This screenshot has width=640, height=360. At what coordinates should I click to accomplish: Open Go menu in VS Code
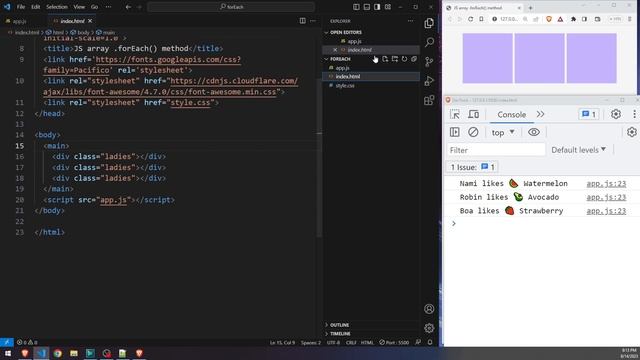coord(94,7)
